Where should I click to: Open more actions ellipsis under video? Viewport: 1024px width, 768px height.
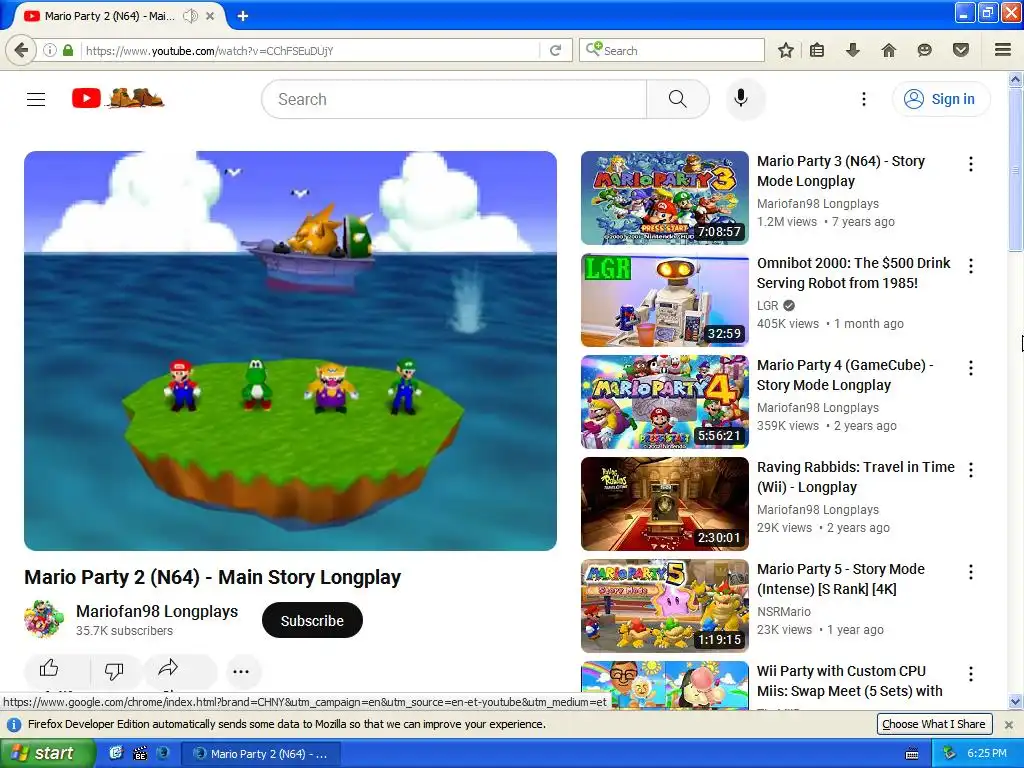tap(241, 671)
